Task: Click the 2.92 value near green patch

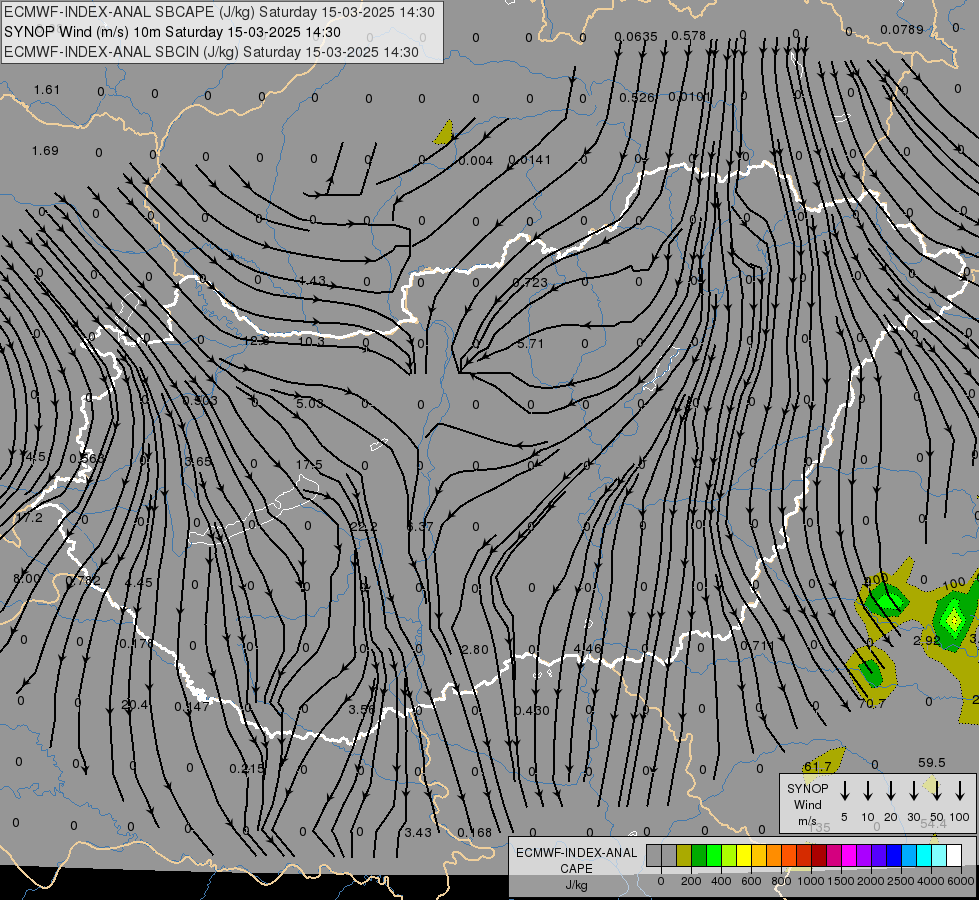Action: pyautogui.click(x=927, y=641)
